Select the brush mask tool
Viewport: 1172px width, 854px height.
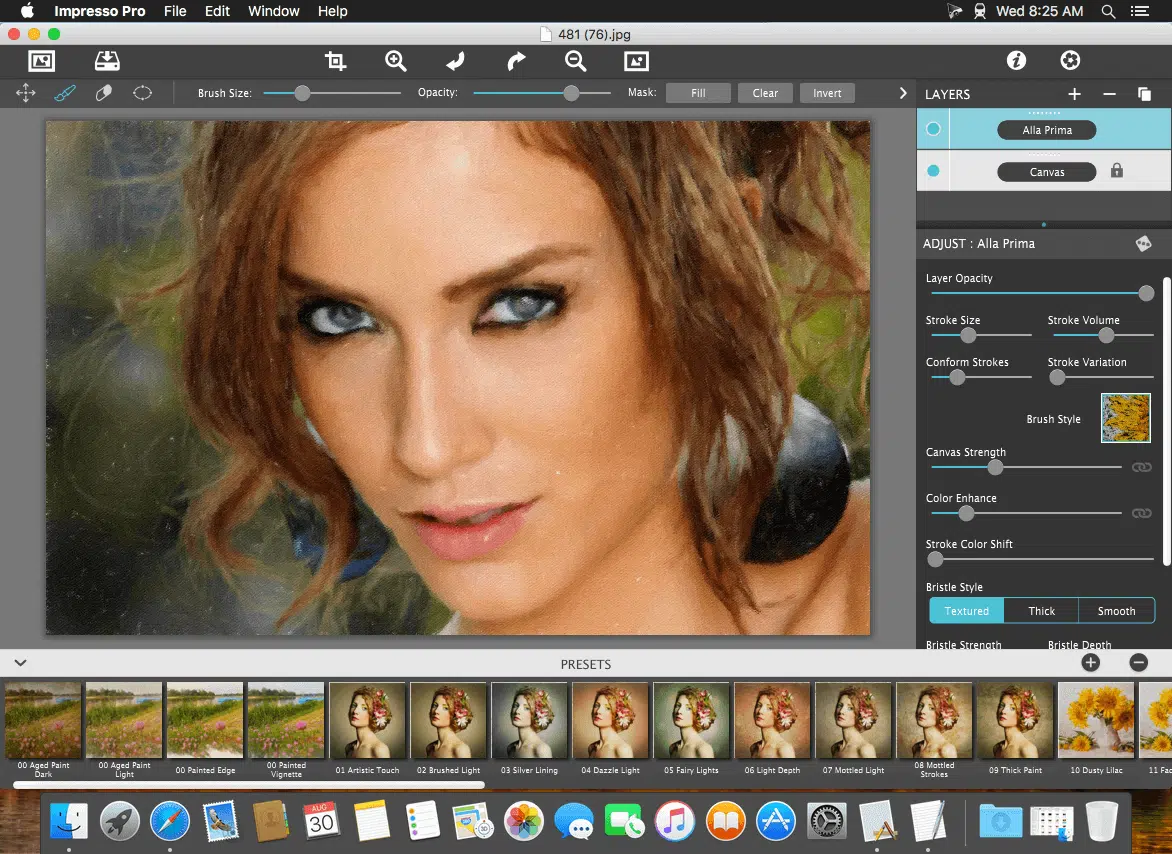tap(64, 93)
